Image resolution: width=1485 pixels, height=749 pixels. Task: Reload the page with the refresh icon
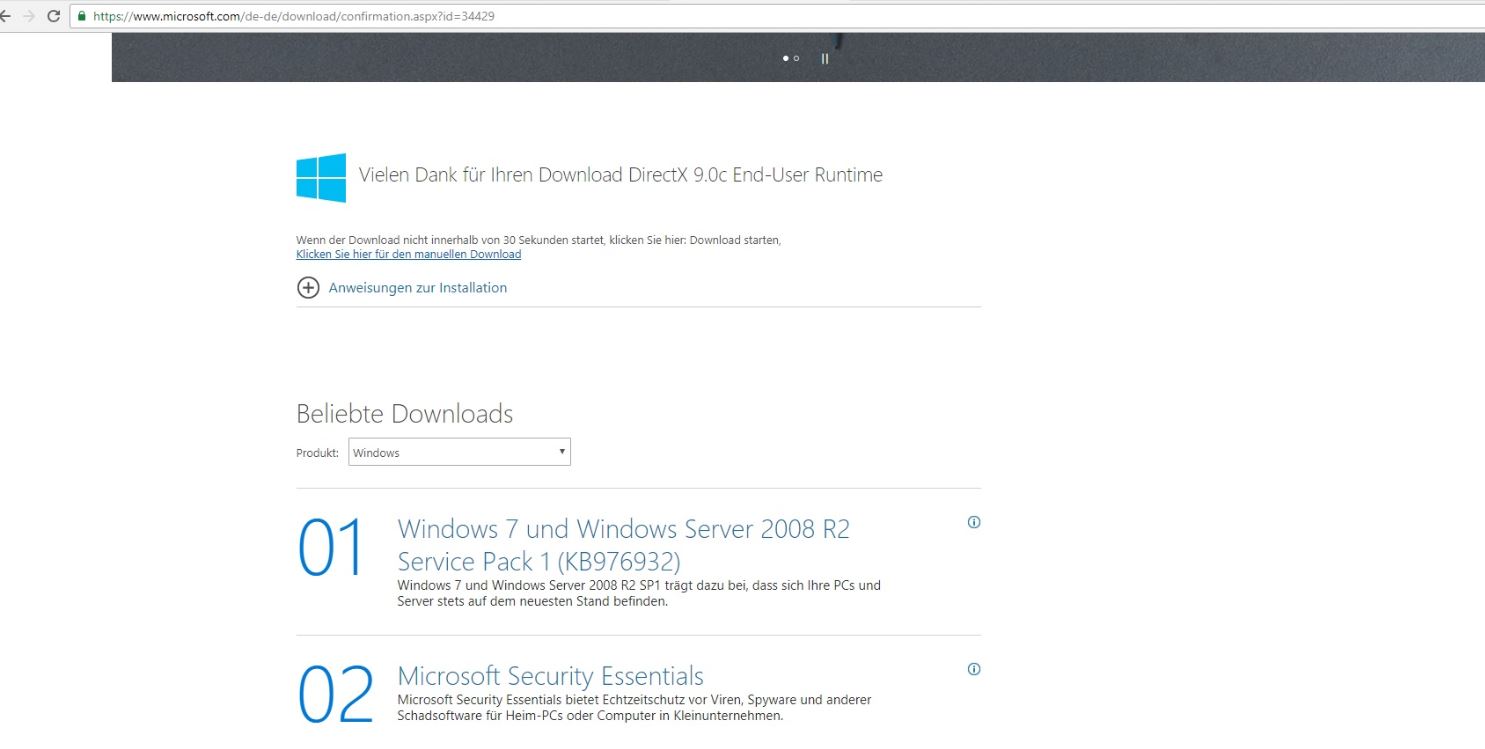(x=53, y=16)
